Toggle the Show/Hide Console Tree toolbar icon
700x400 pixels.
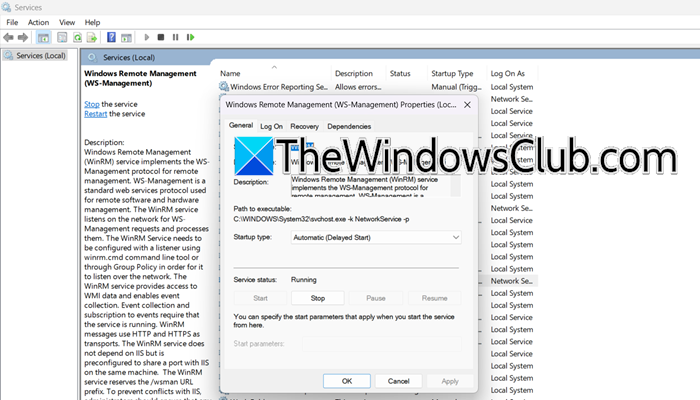43,38
